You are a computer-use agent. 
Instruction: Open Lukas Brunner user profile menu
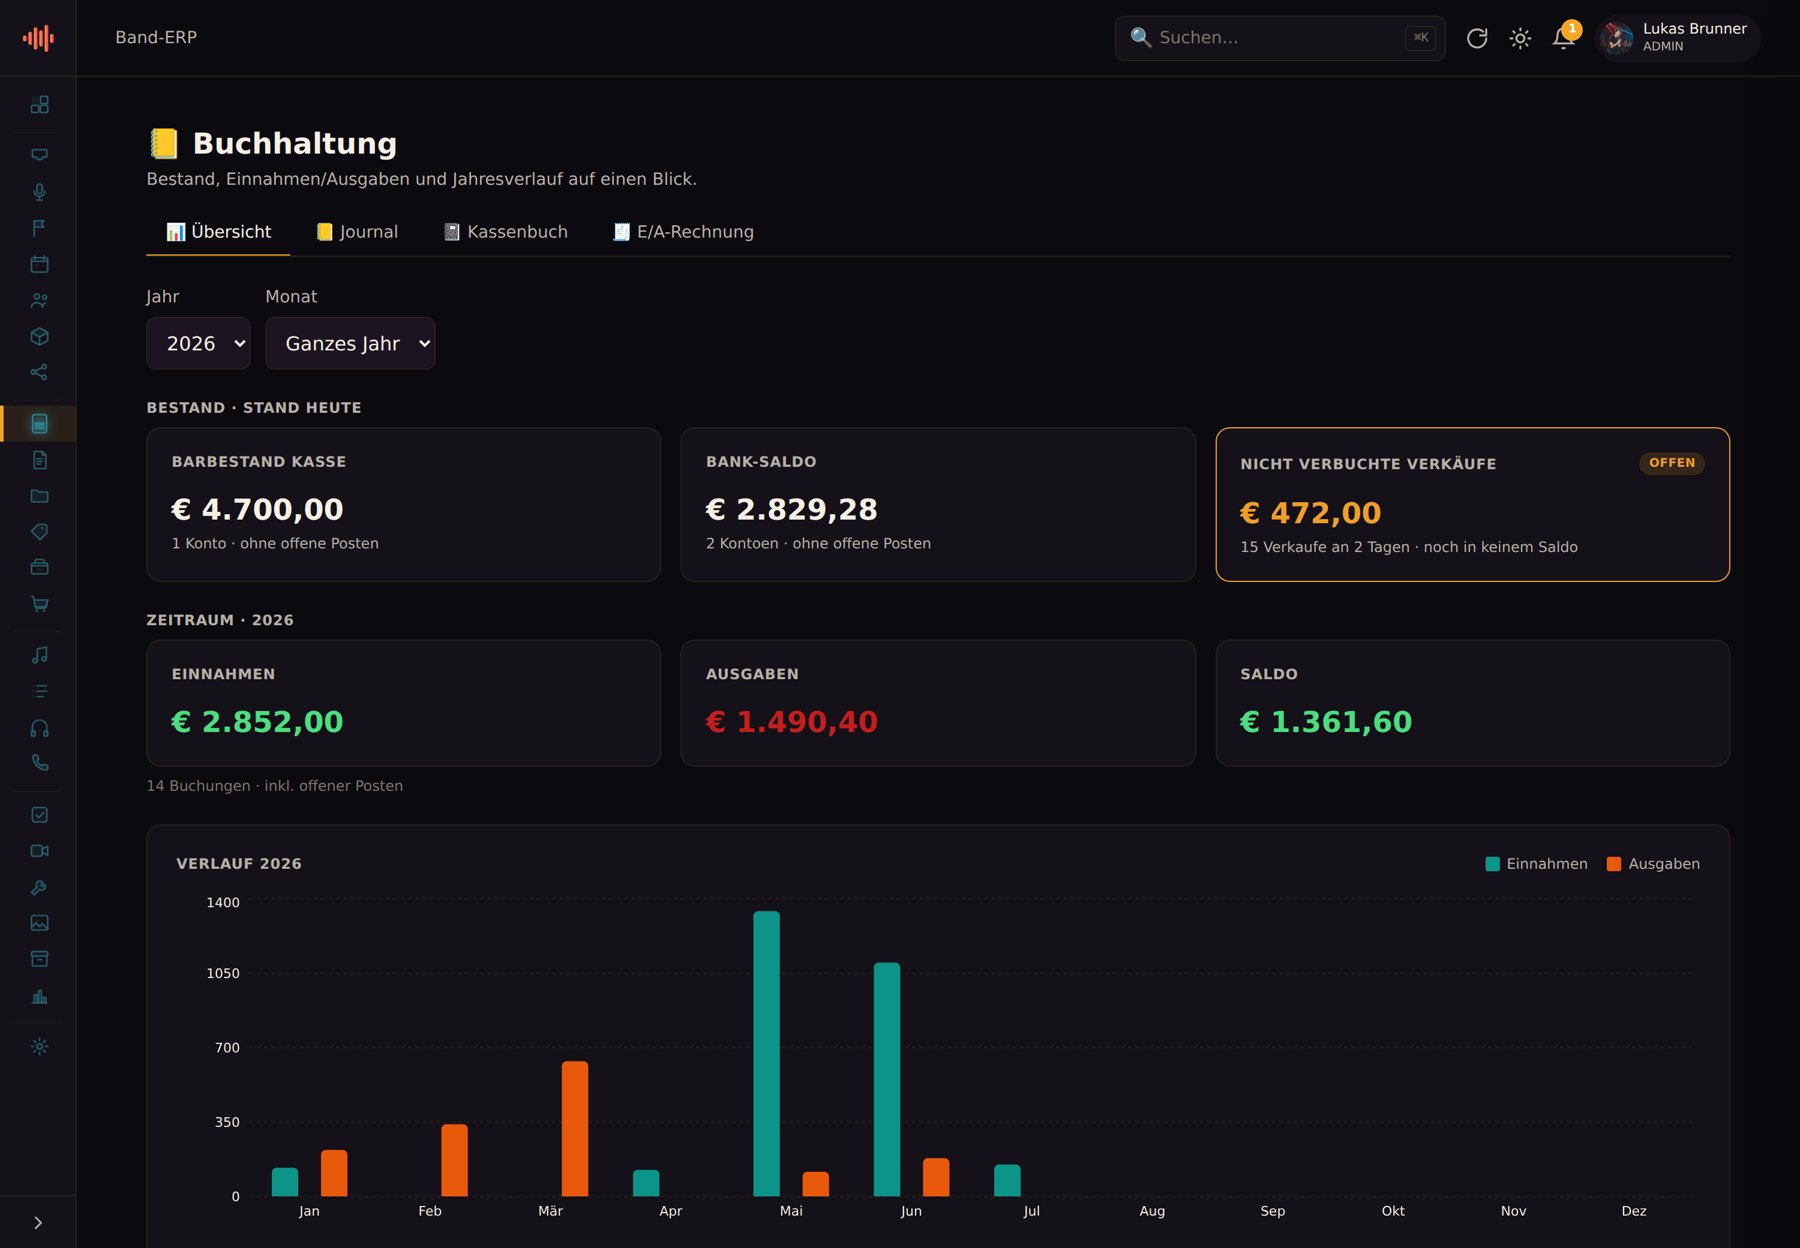point(1678,38)
